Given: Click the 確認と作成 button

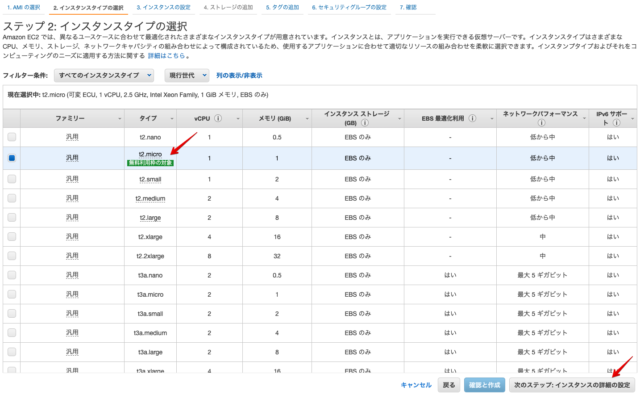Looking at the screenshot, I should tap(484, 385).
